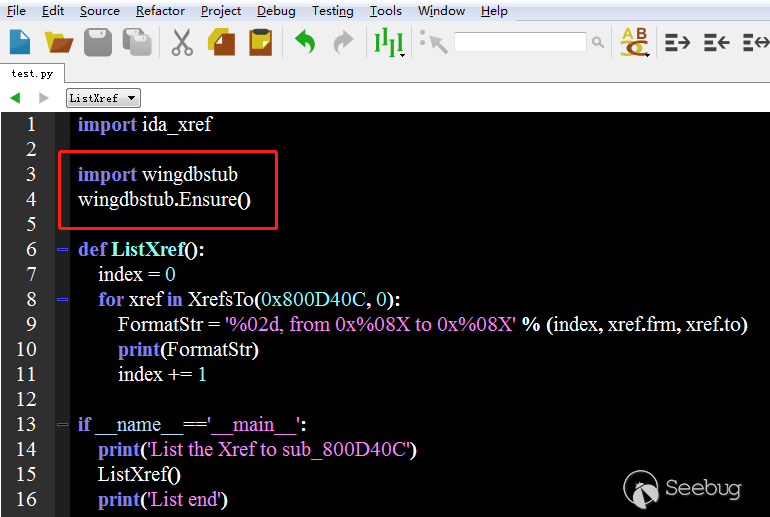Click the Save All icon
The image size is (770, 517).
(x=136, y=42)
